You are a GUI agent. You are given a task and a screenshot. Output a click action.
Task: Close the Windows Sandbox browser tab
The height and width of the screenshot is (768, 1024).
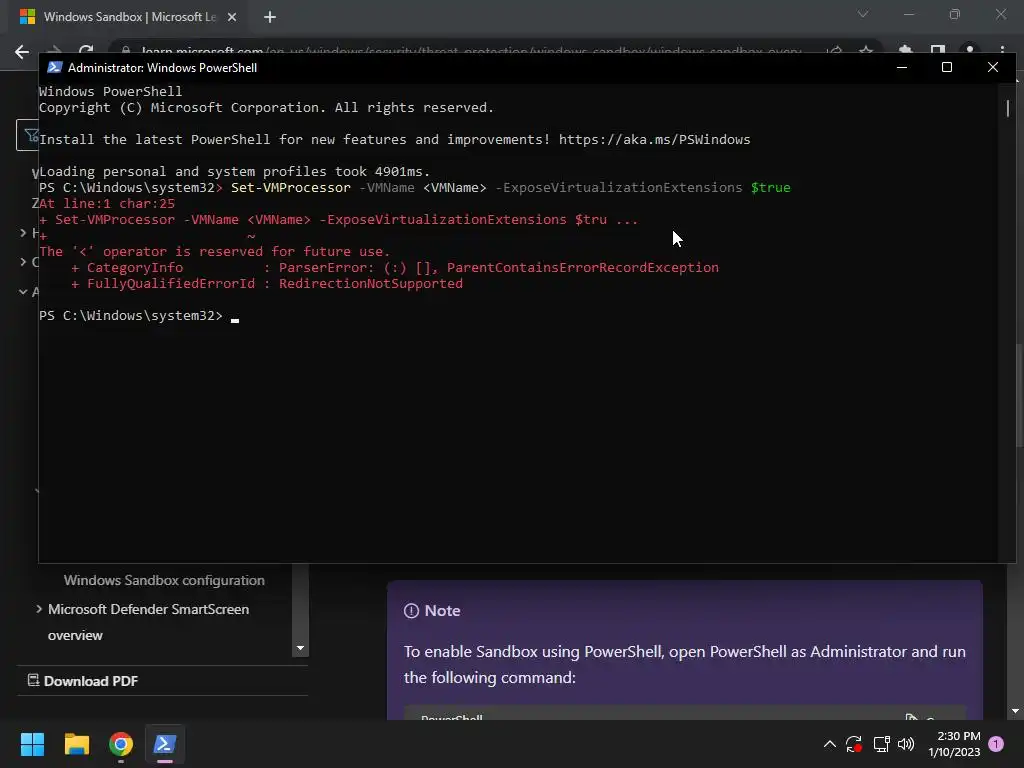pyautogui.click(x=232, y=17)
